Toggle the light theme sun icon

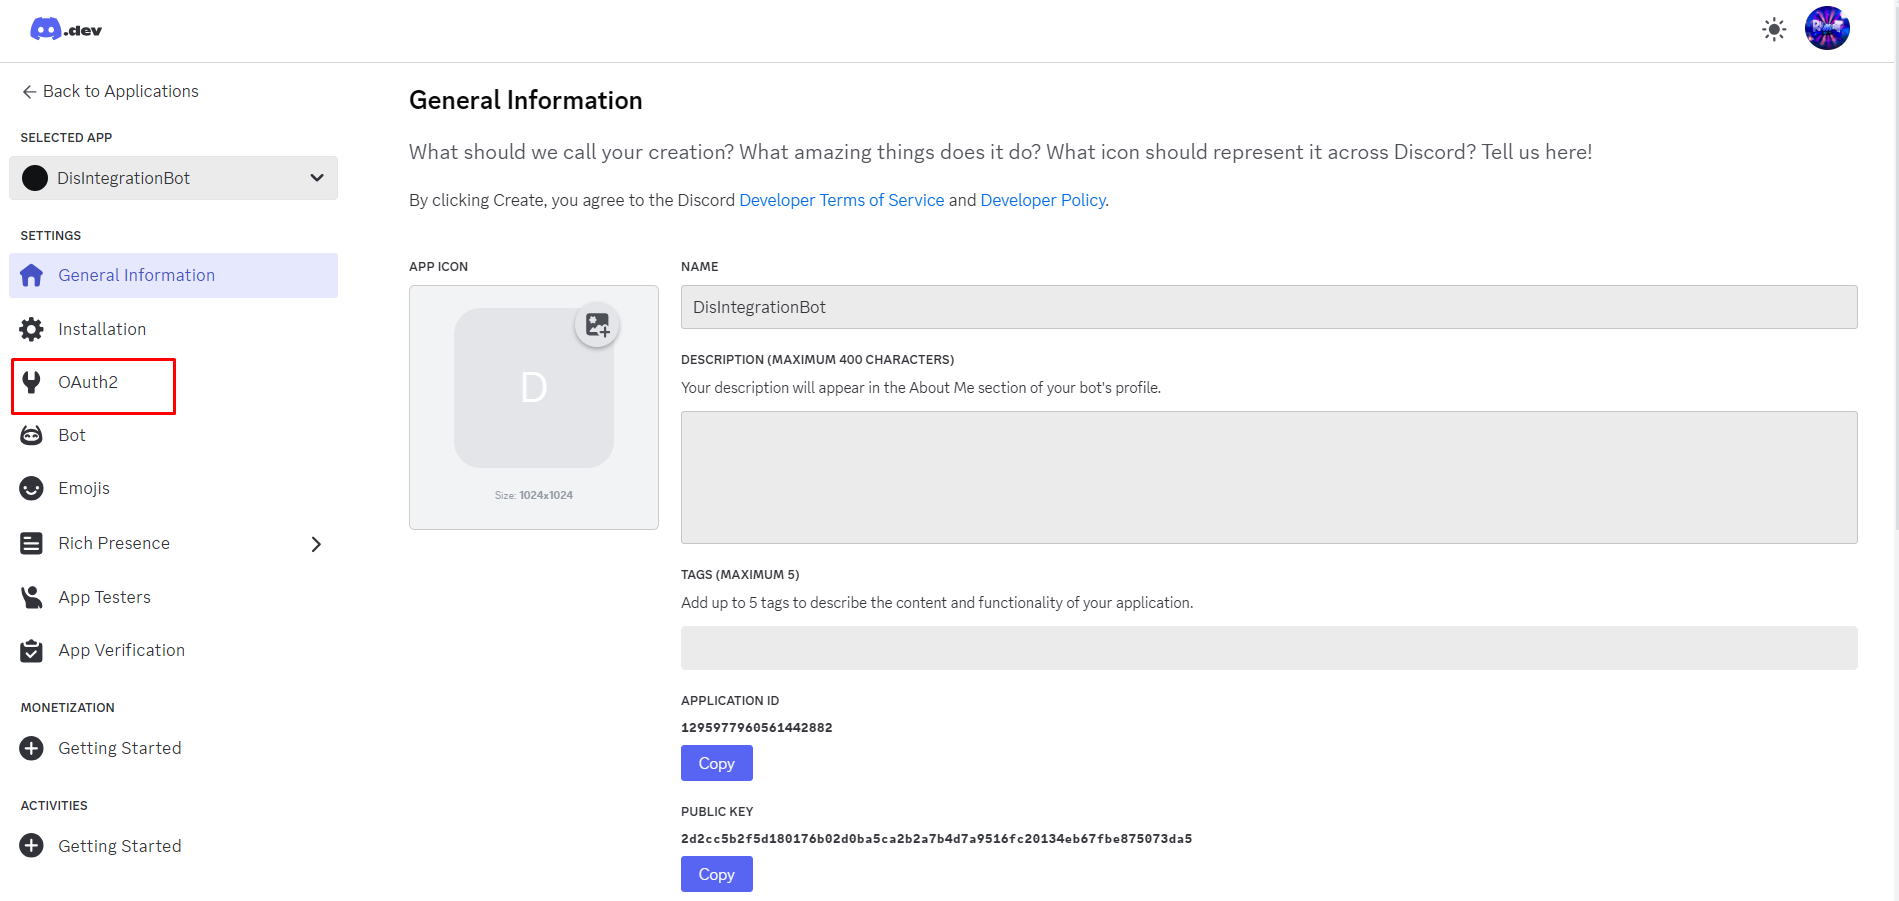tap(1774, 29)
